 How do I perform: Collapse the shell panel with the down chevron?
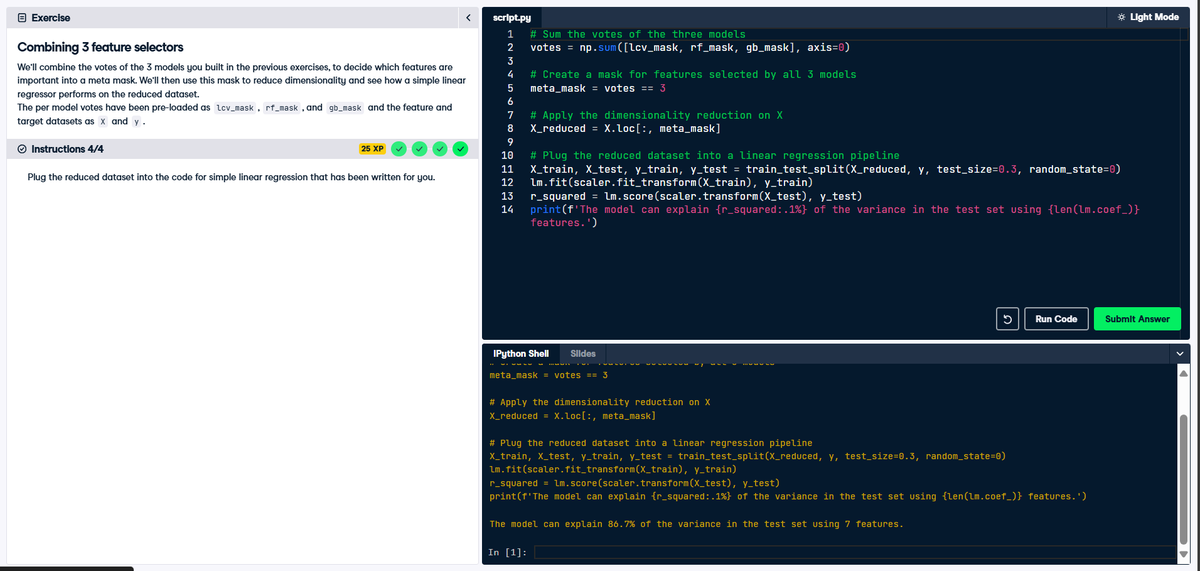(1180, 353)
